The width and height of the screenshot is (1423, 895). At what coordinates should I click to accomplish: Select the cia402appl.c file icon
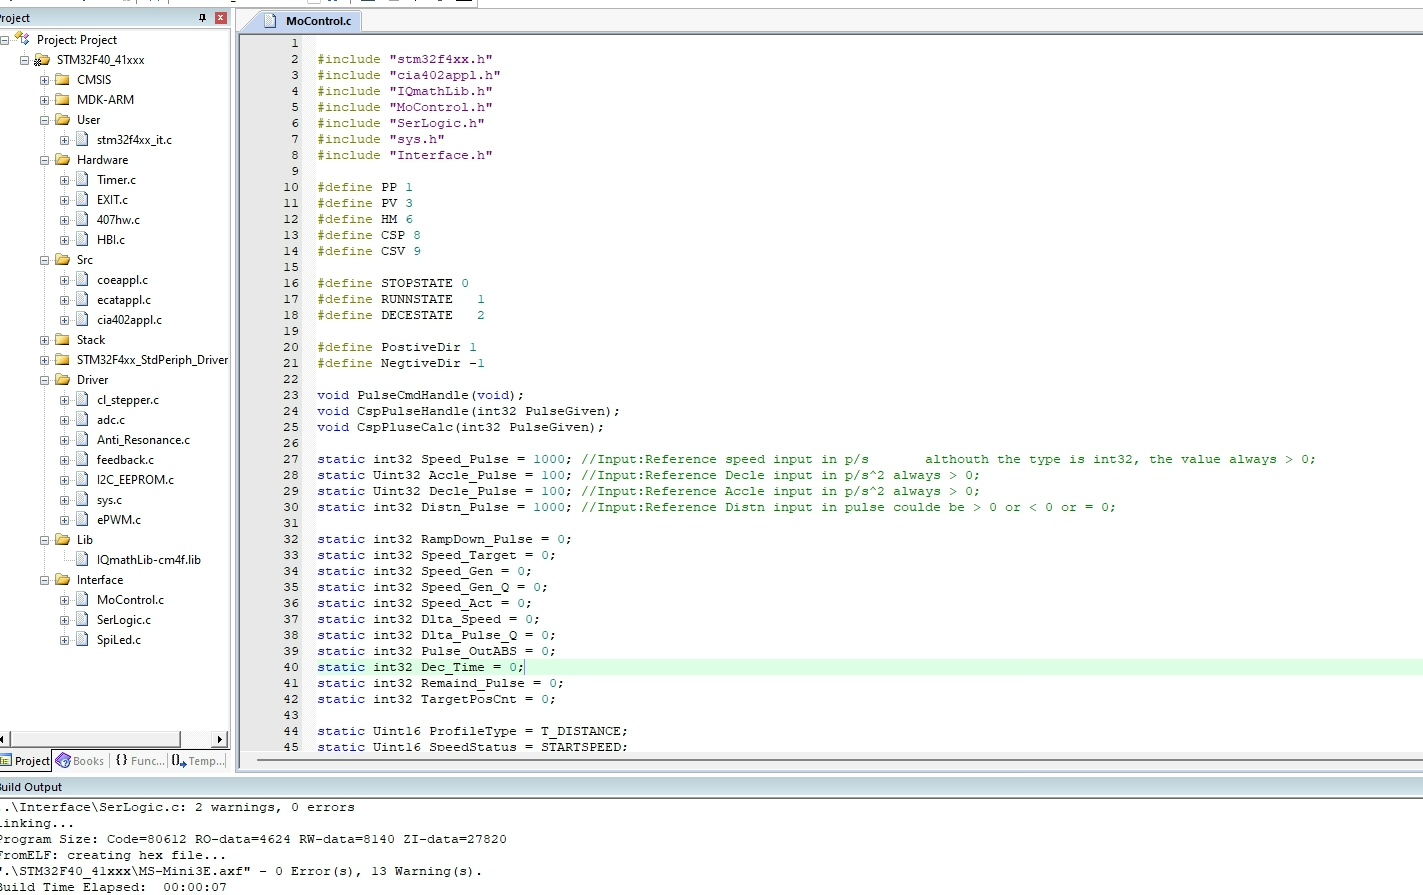click(x=83, y=320)
